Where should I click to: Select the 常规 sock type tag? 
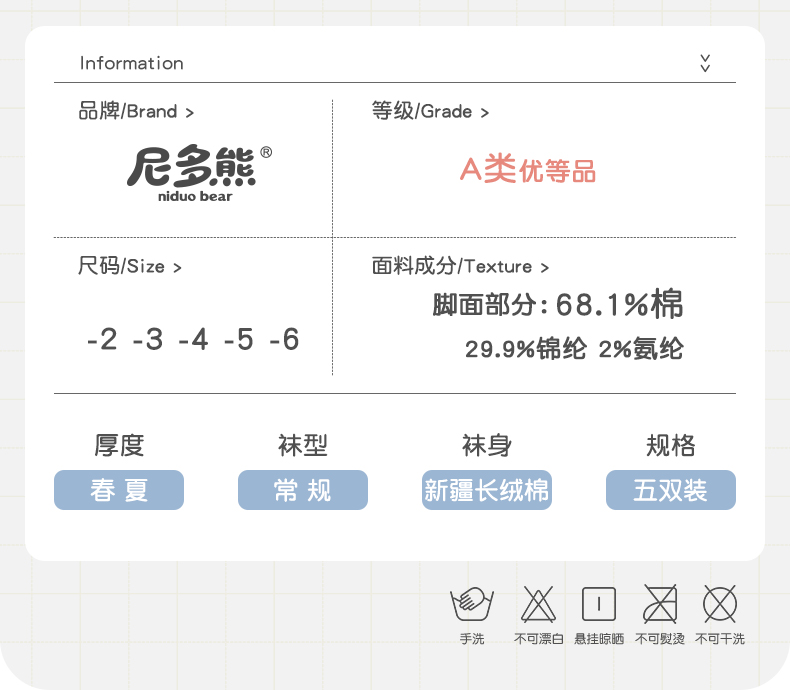(303, 490)
